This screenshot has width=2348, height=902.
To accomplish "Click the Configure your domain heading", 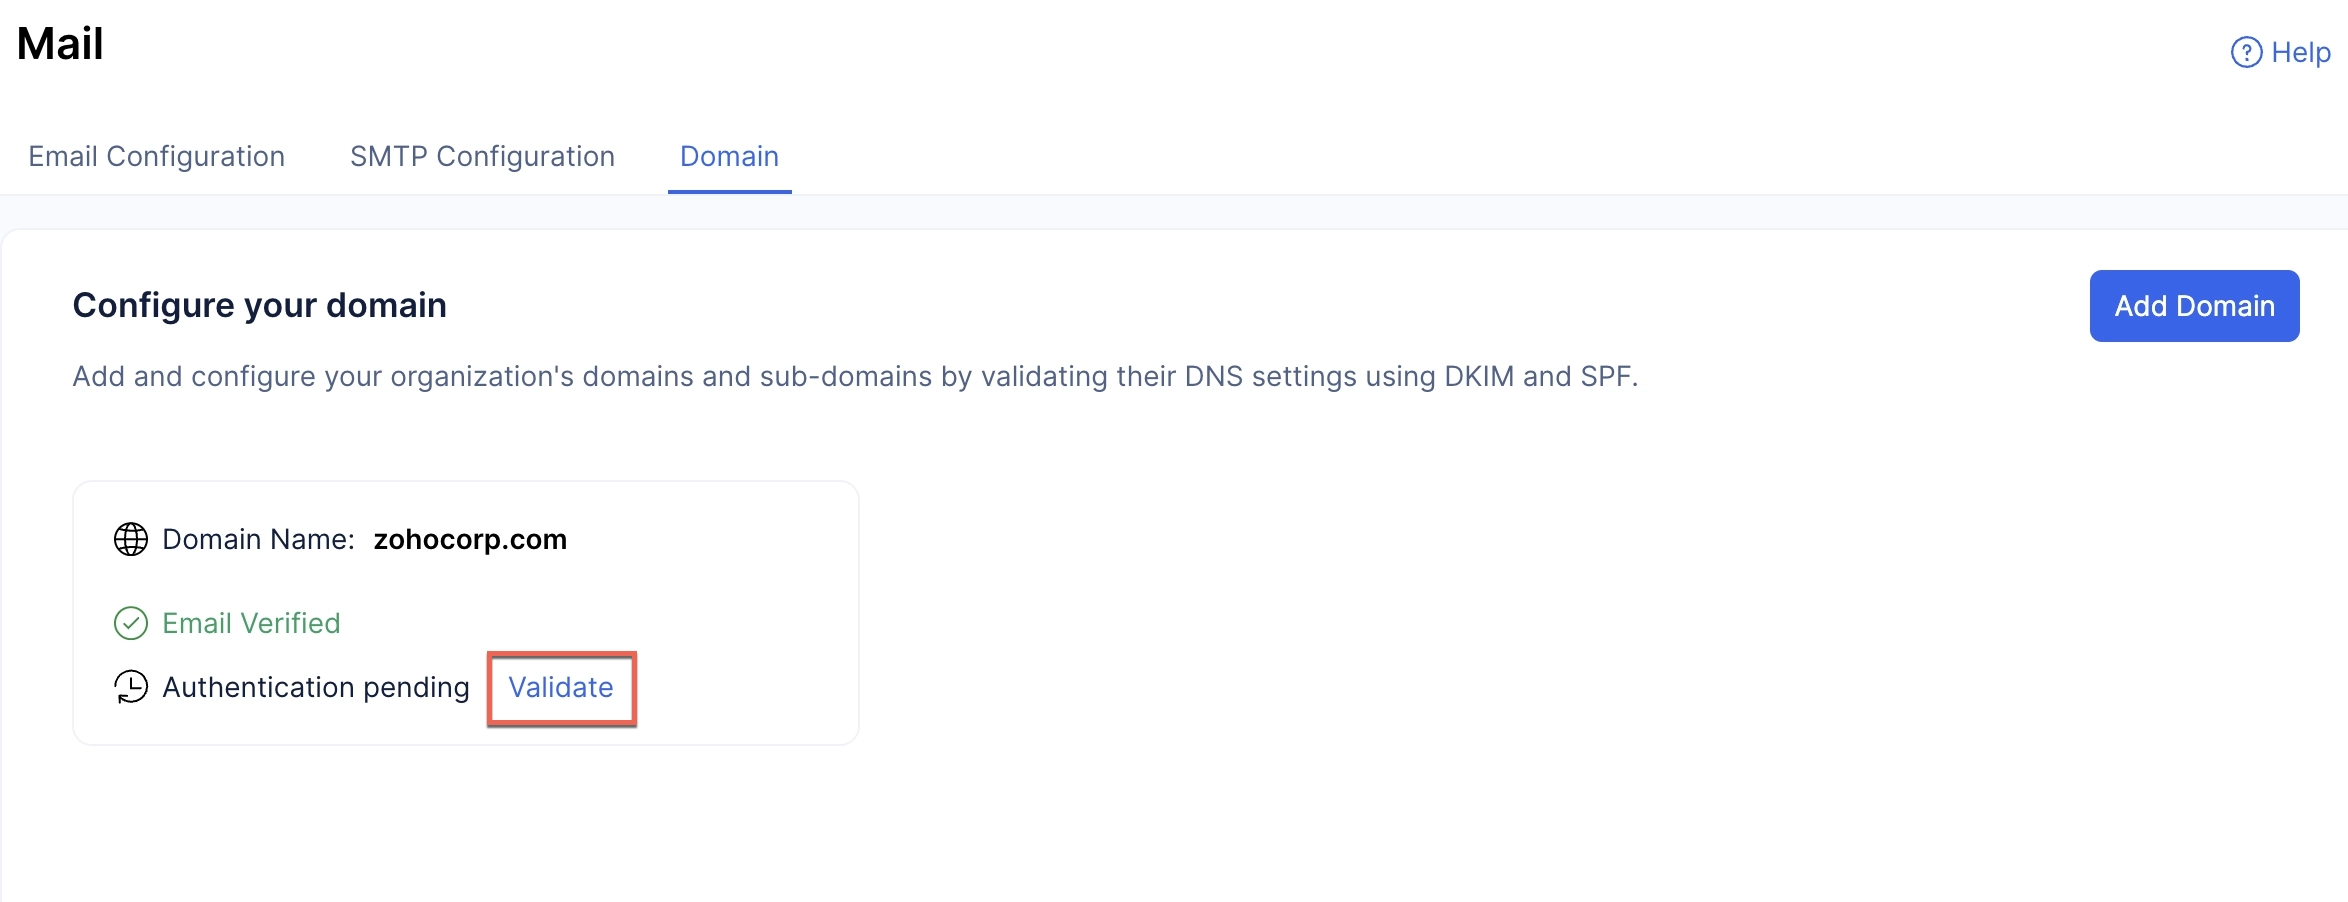I will click(260, 305).
